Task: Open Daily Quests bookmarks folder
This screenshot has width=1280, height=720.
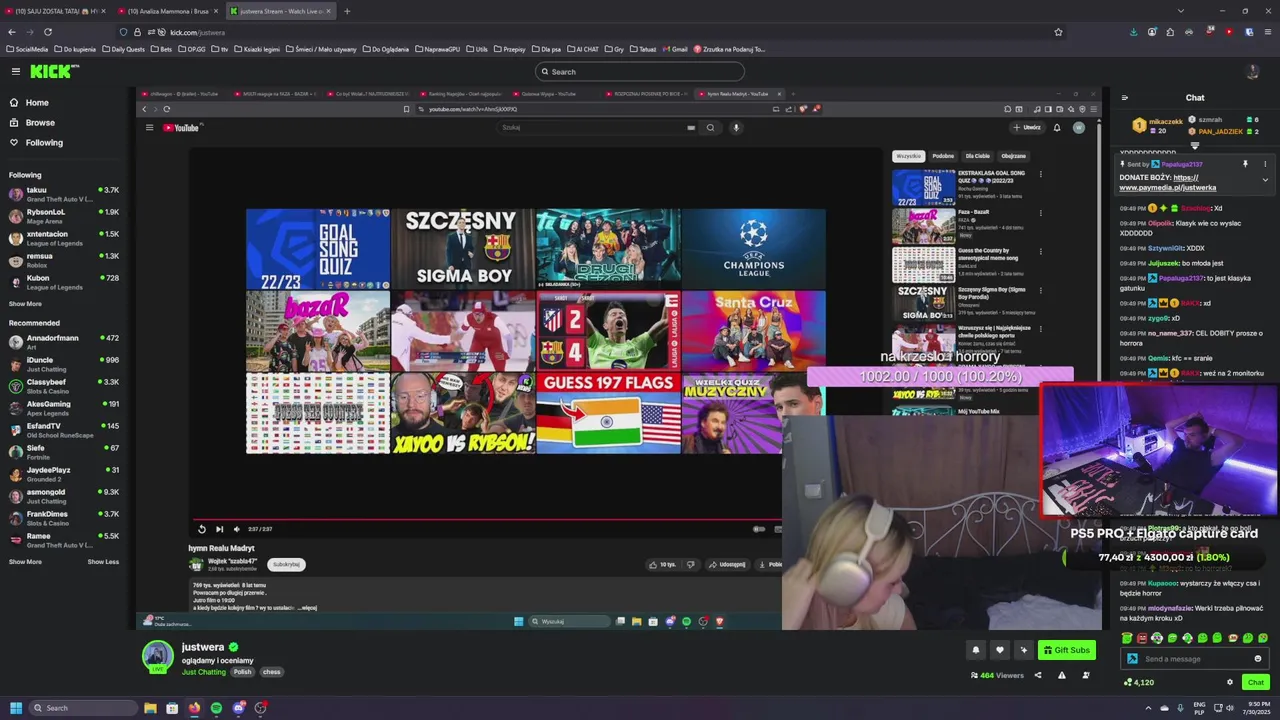Action: click(123, 49)
